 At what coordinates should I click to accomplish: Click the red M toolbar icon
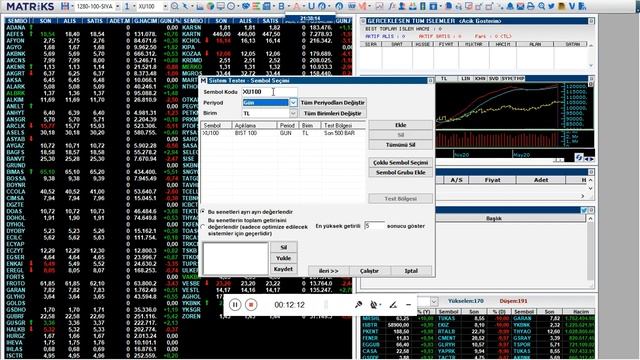pos(362,7)
